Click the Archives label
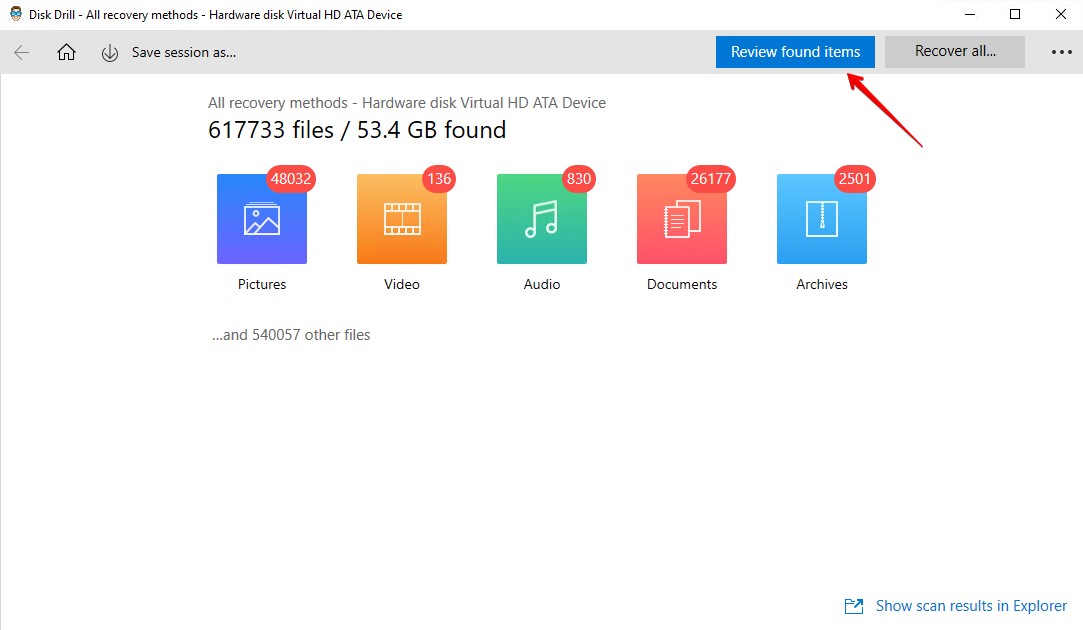The image size is (1083, 630). 822,284
